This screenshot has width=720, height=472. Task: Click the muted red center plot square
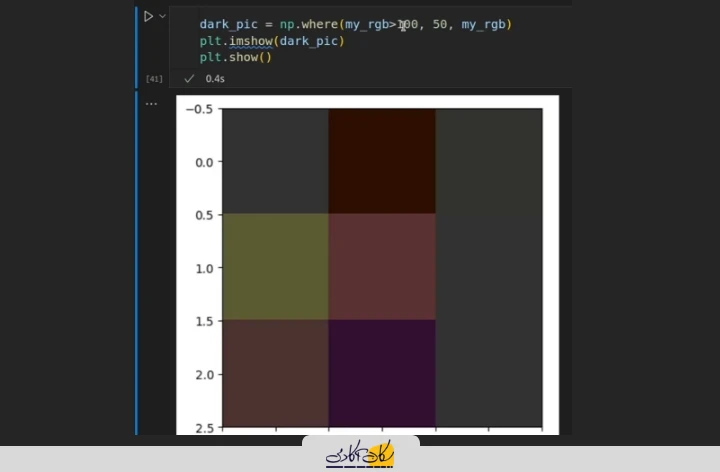(x=382, y=266)
